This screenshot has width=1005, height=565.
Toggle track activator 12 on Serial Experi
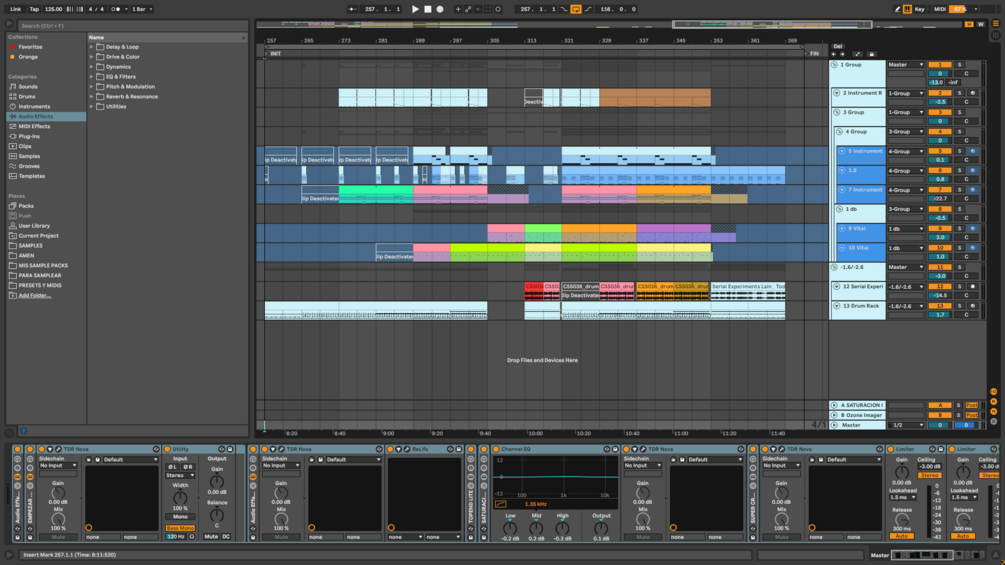940,286
